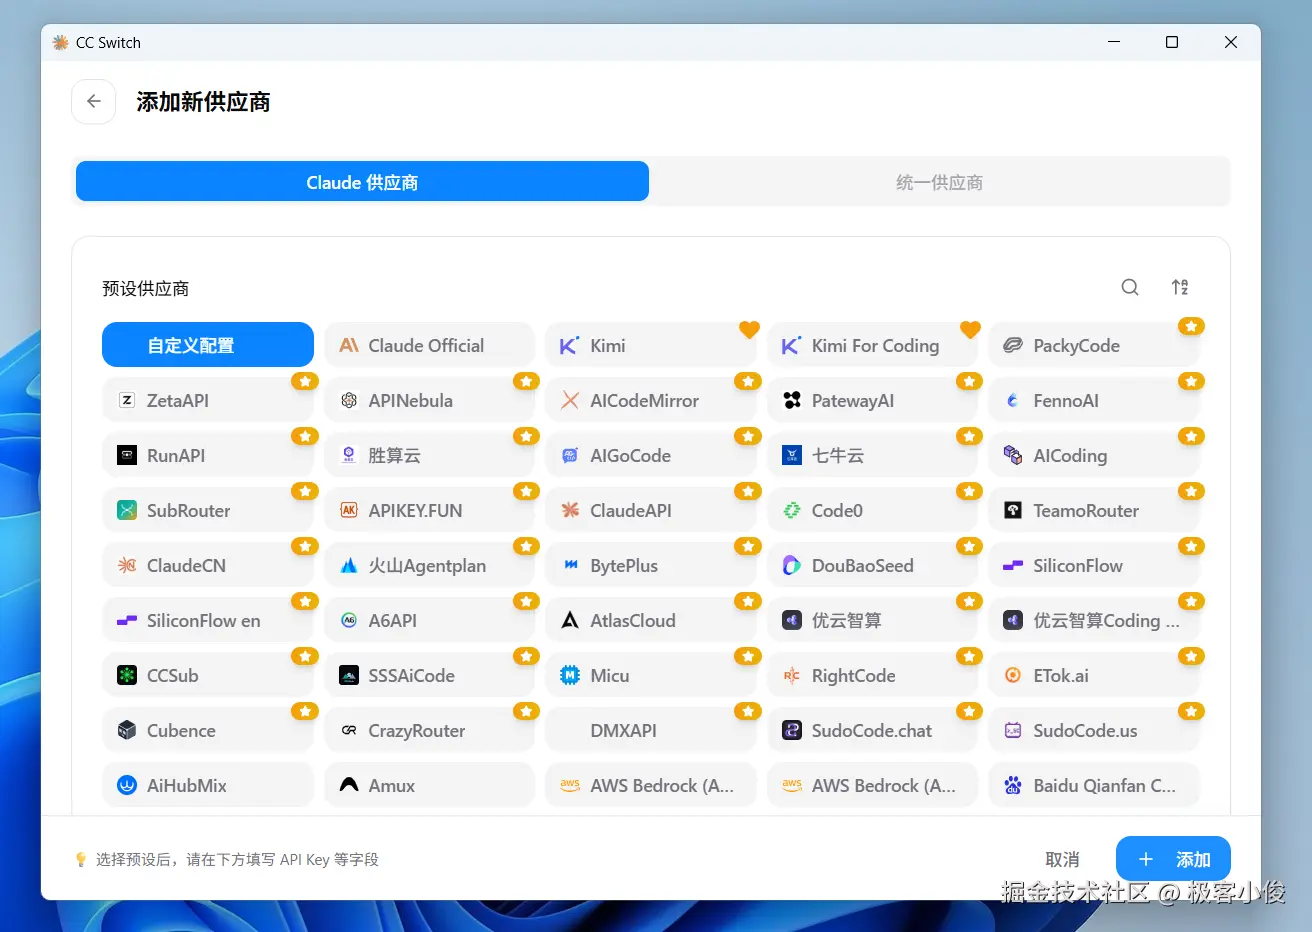The height and width of the screenshot is (932, 1312).
Task: Open the preset provider search
Action: [x=1130, y=288]
